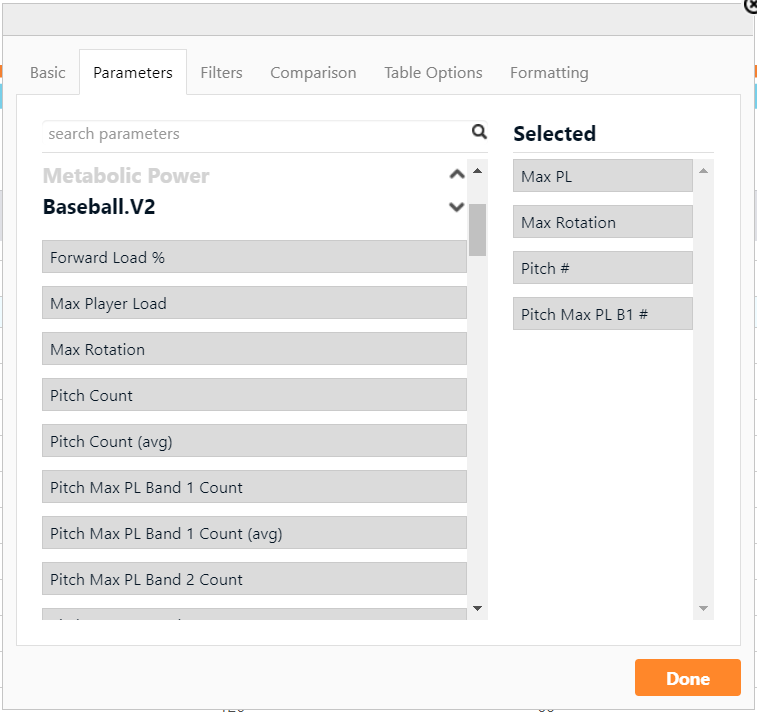757x713 pixels.
Task: Switch to the Basic tab
Action: click(x=48, y=73)
